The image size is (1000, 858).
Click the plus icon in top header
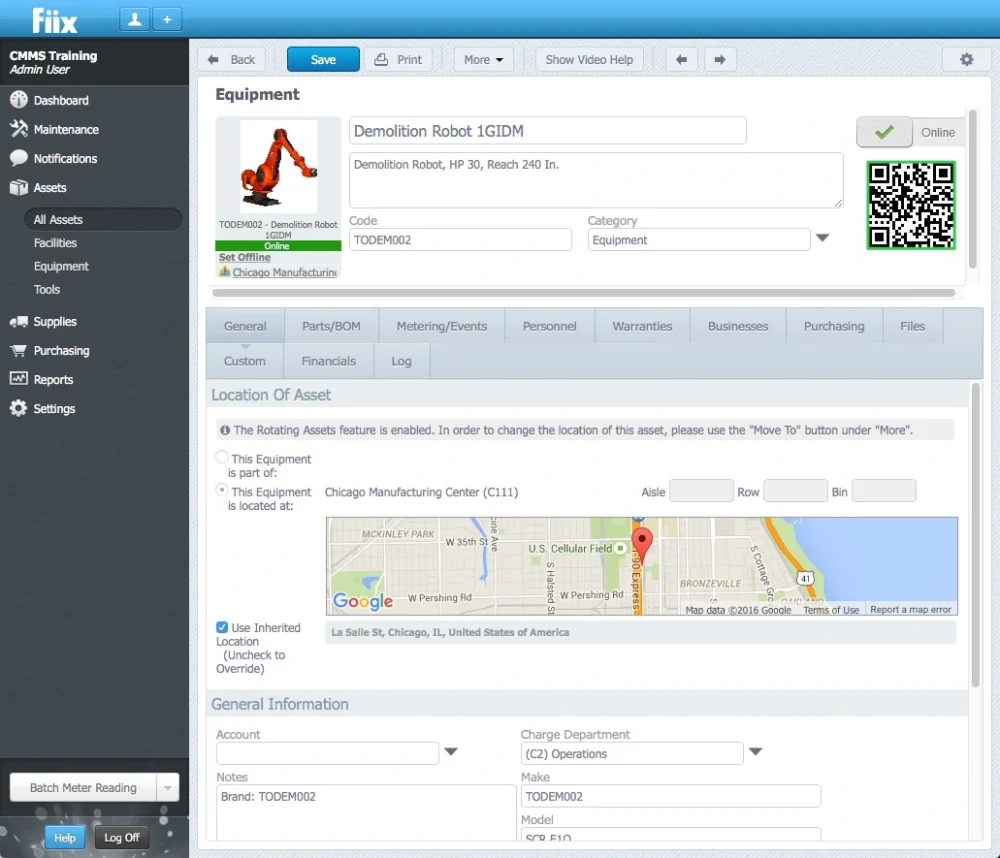coord(167,19)
